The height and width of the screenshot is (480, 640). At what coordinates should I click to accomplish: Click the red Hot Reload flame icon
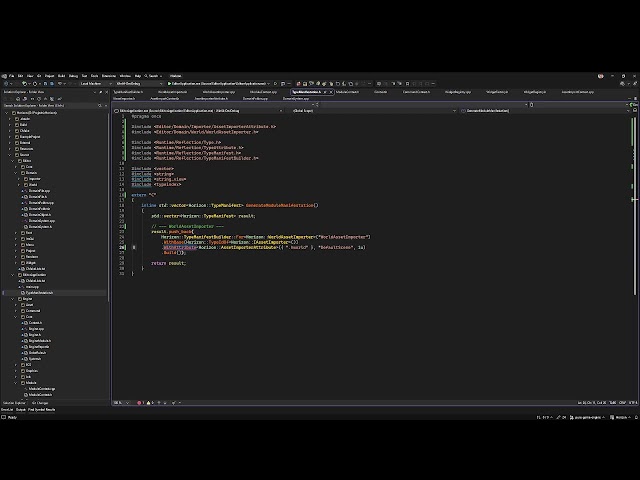299,84
